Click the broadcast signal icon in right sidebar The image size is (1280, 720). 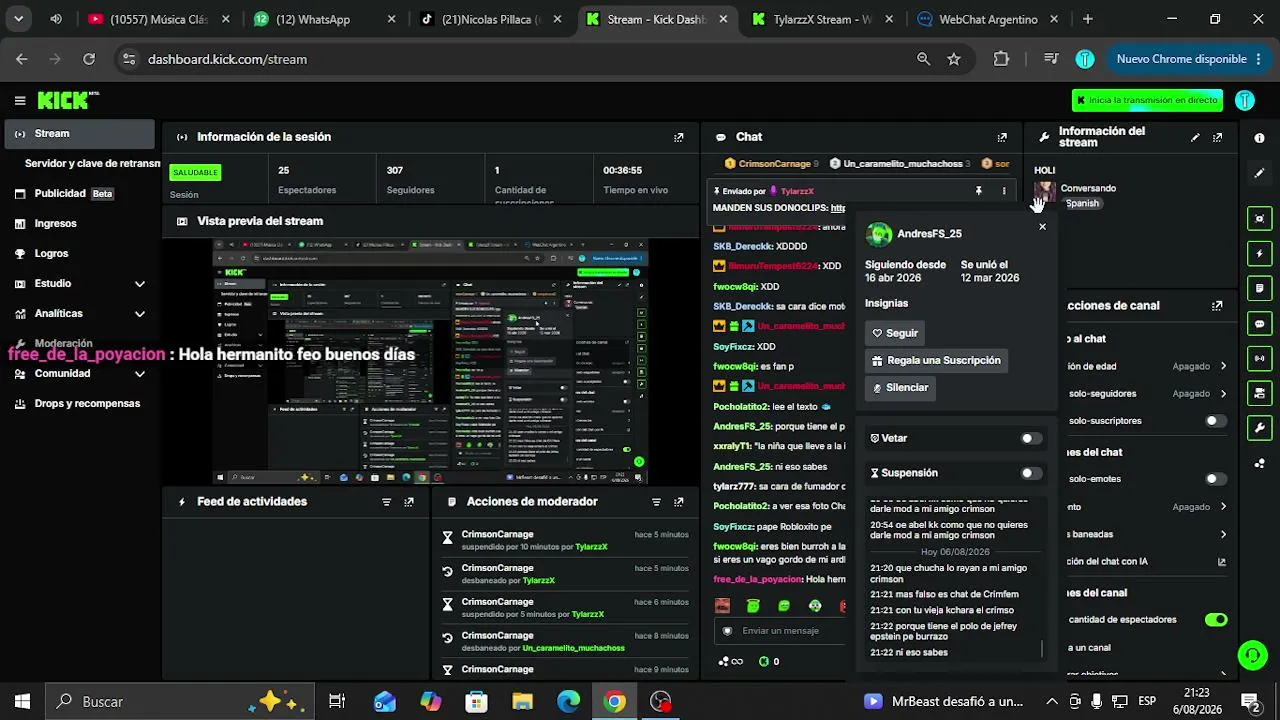click(1259, 358)
